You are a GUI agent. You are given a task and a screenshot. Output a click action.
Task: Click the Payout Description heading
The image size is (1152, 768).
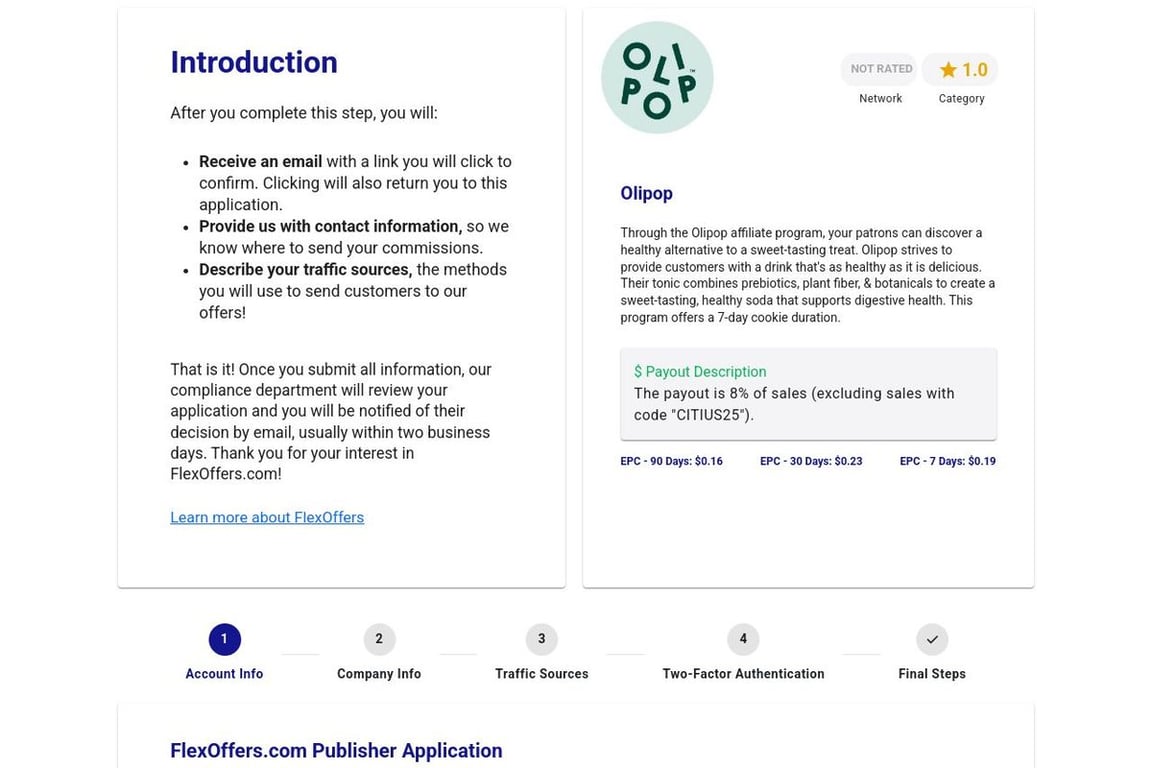click(700, 372)
